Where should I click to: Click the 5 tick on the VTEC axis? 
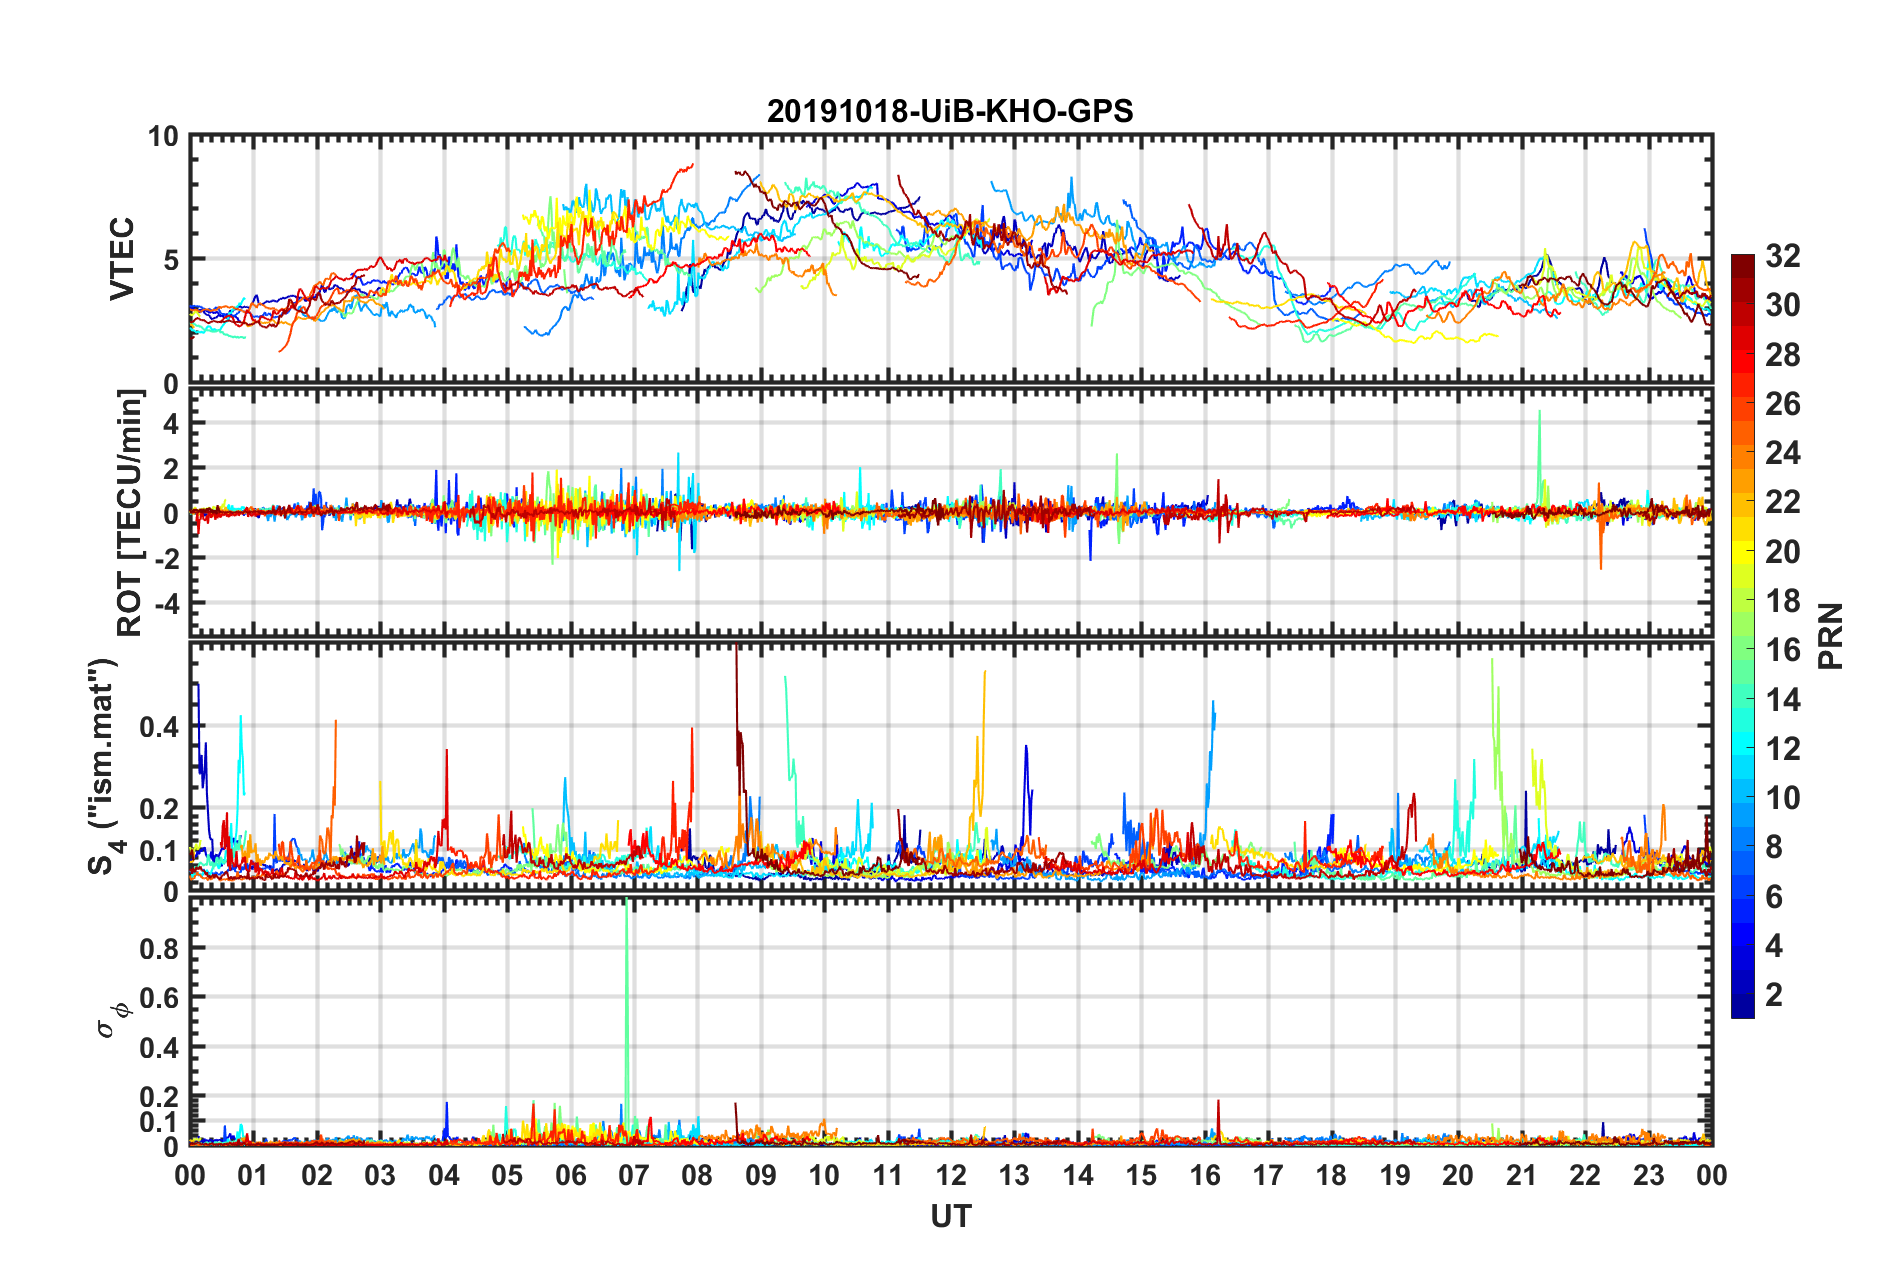coord(172,260)
